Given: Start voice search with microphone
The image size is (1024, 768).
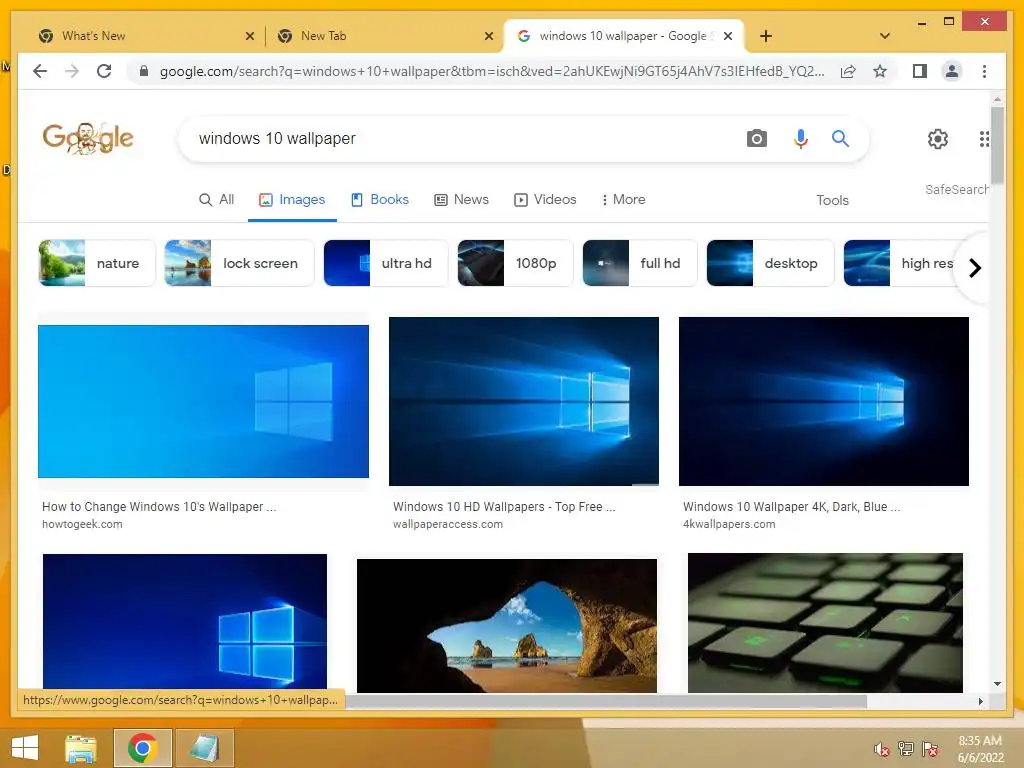Looking at the screenshot, I should point(801,138).
